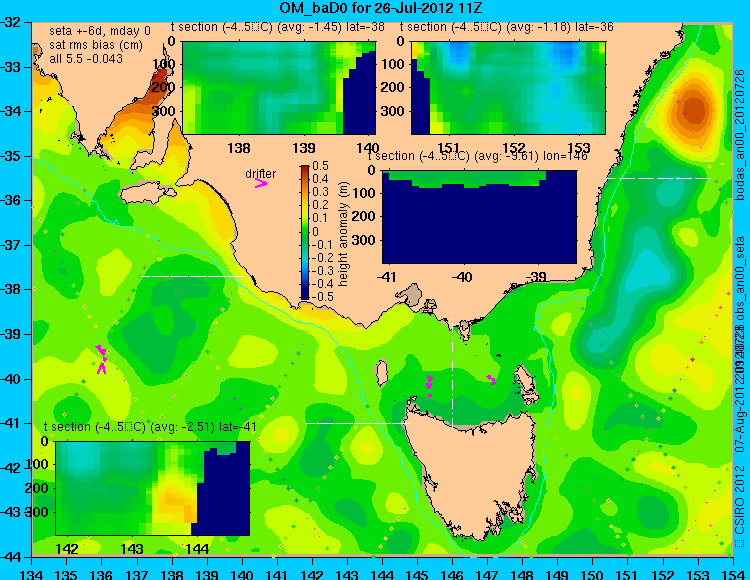This screenshot has width=750, height=580.
Task: Click the 152 tick label under lat=-36 section
Action: [514, 148]
